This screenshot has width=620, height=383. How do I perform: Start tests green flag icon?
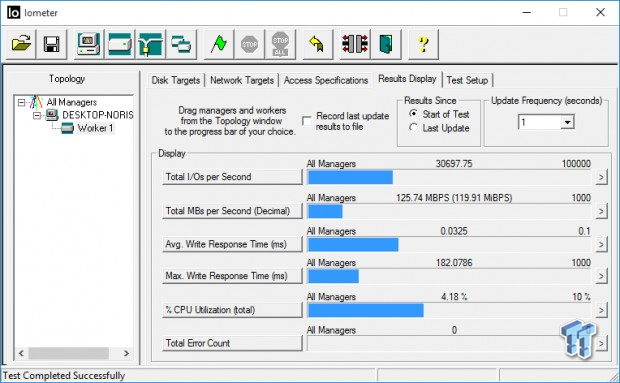tap(218, 44)
